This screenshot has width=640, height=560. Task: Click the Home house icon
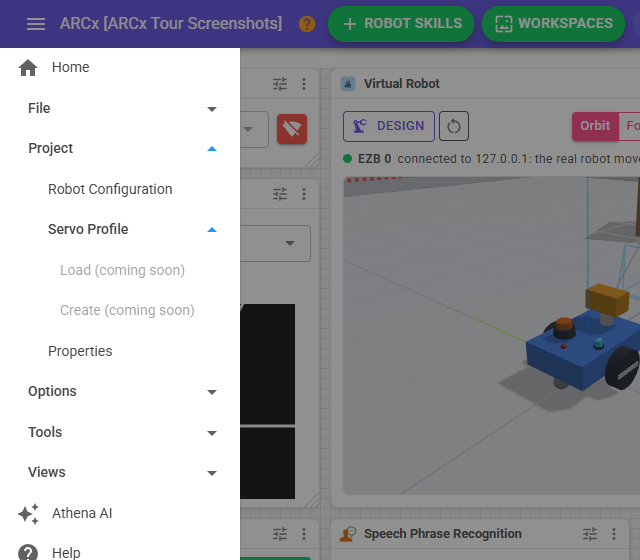[x=28, y=67]
